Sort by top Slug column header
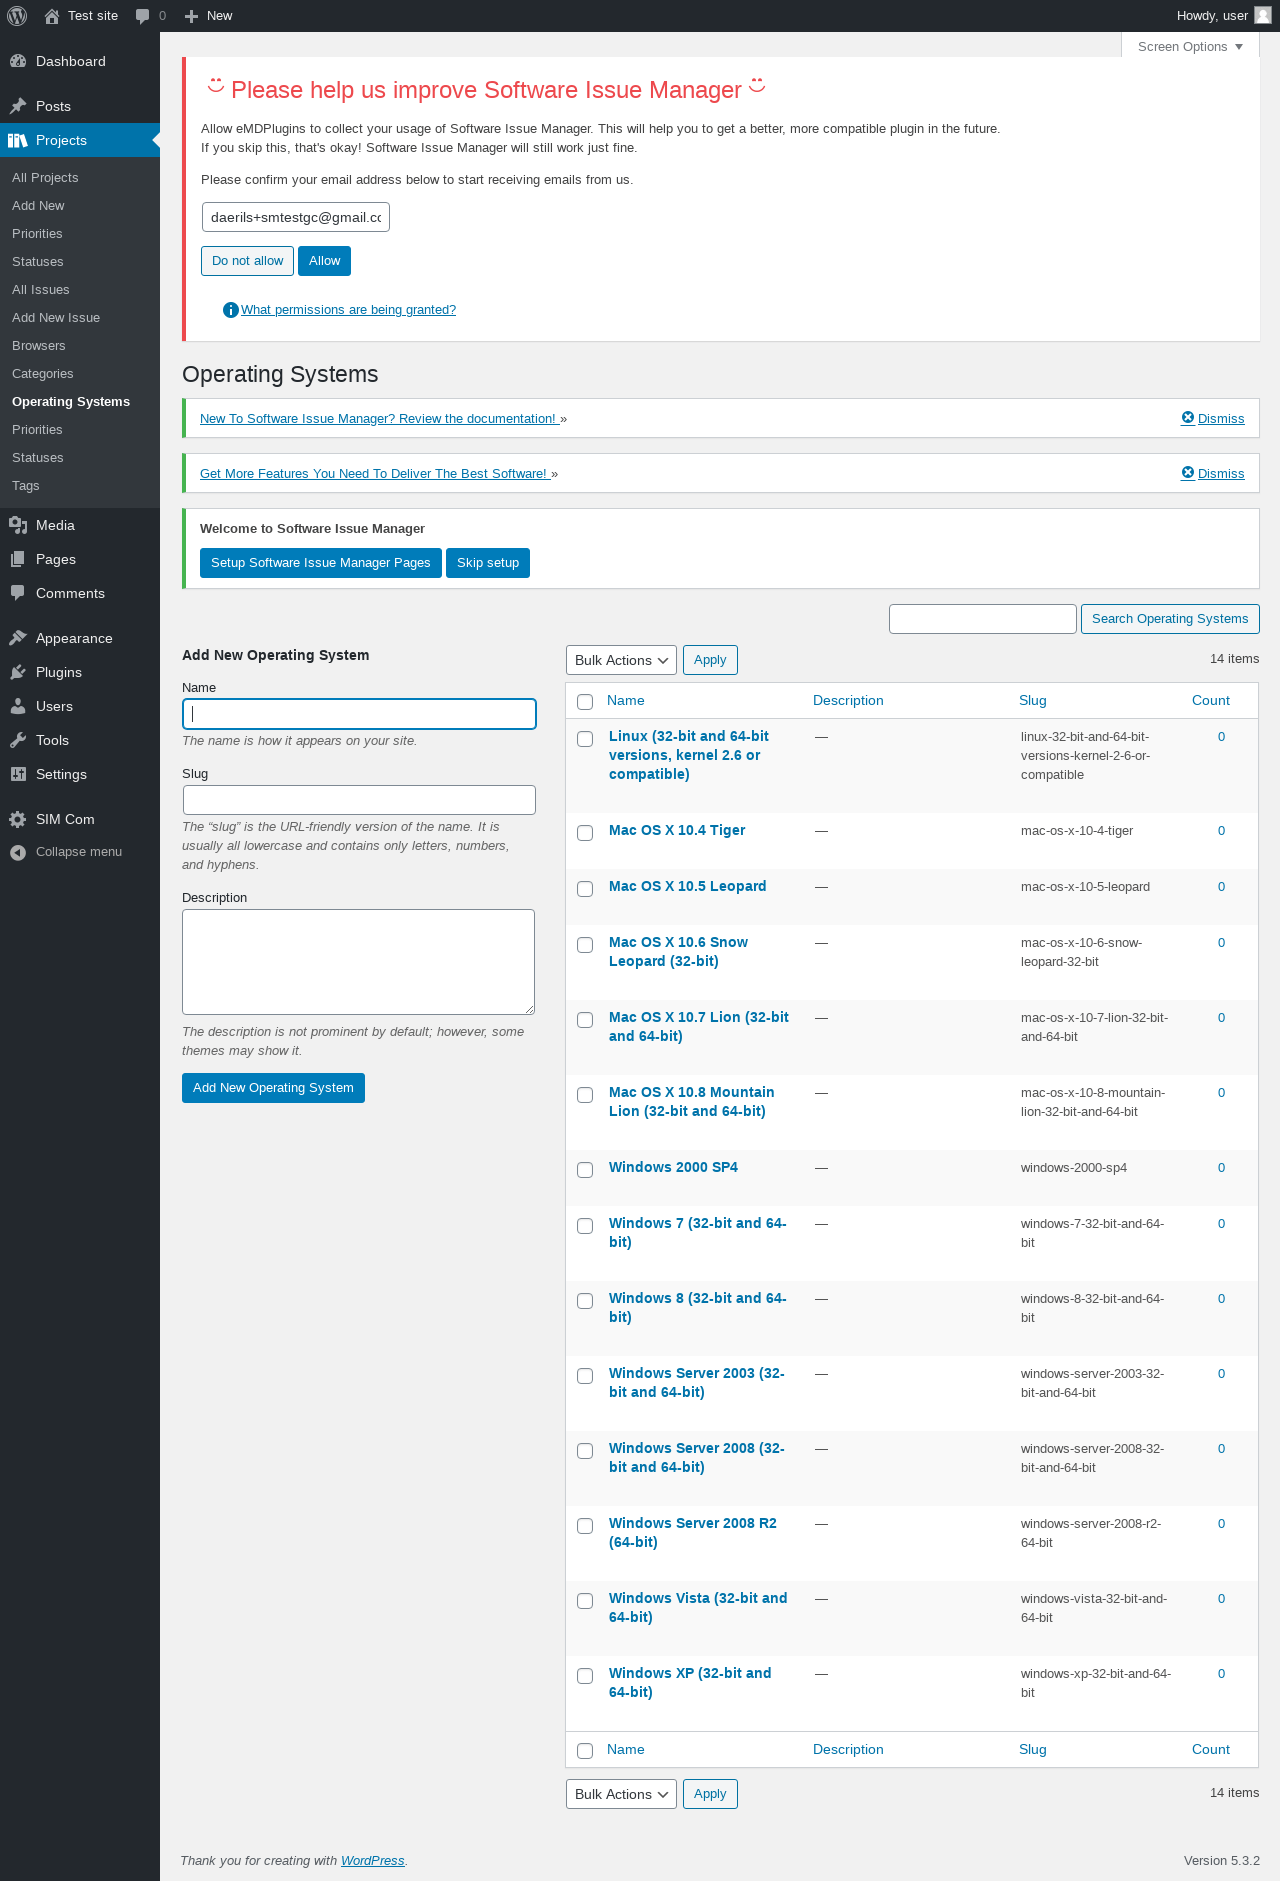Viewport: 1280px width, 1881px height. pyautogui.click(x=1033, y=700)
